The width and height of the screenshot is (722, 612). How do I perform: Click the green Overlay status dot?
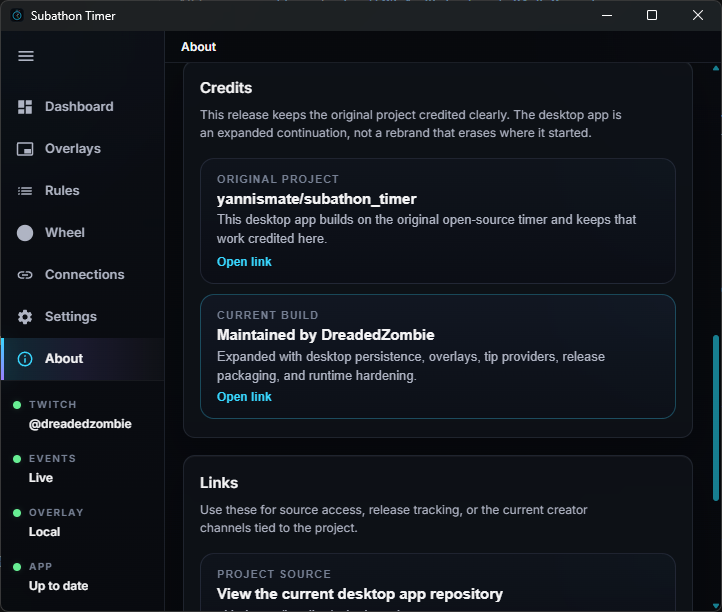17,513
